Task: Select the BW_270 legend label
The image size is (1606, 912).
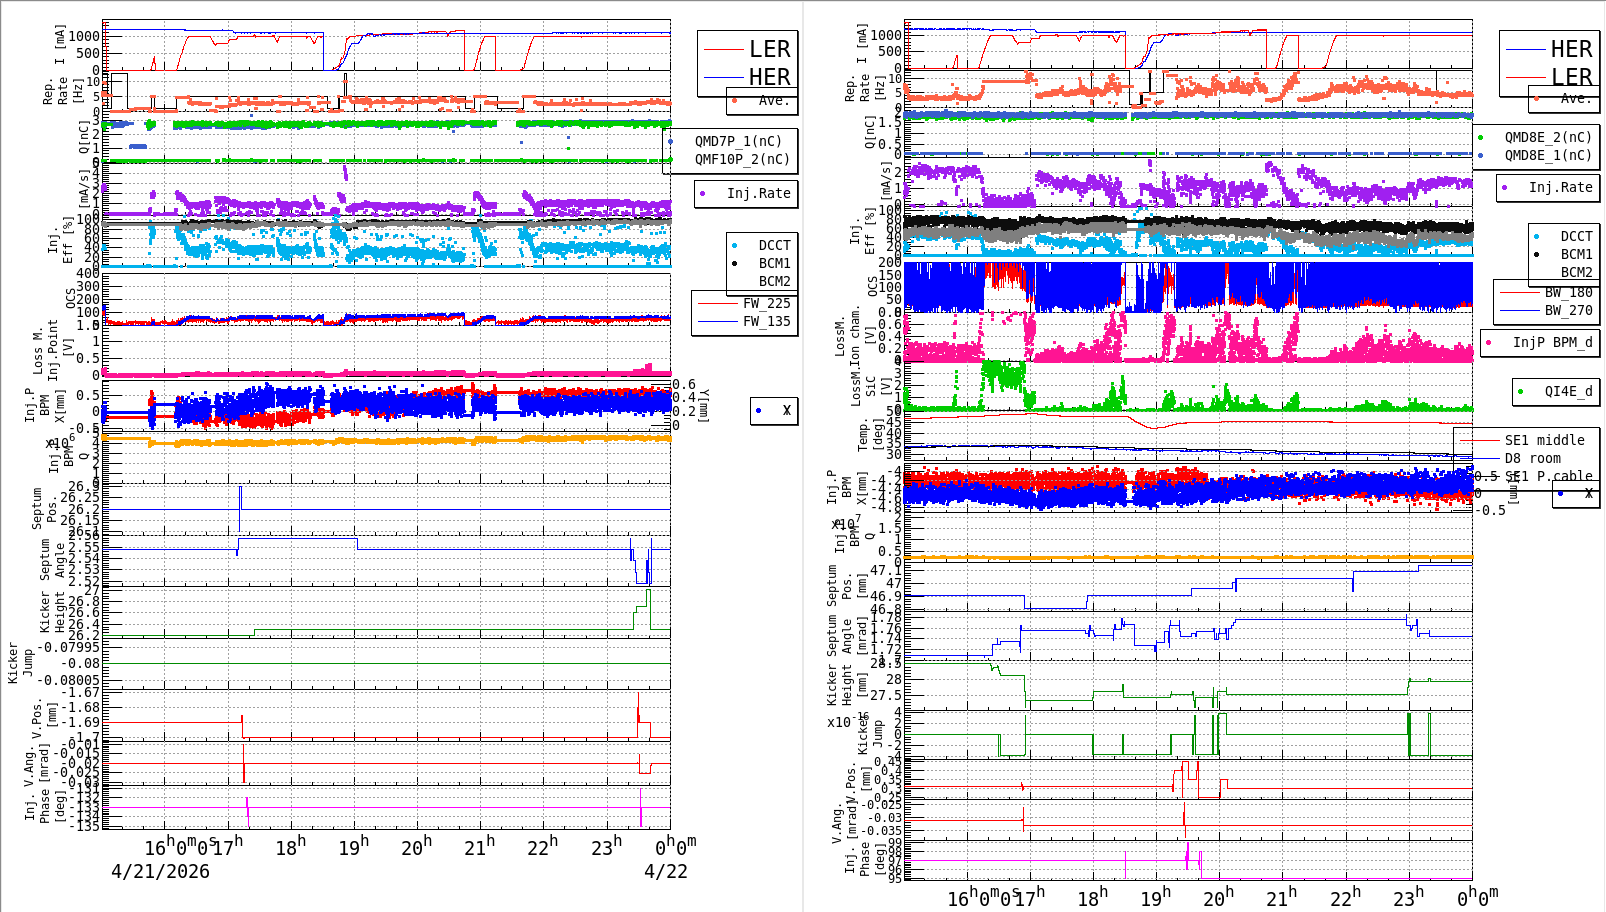Action: (1568, 310)
